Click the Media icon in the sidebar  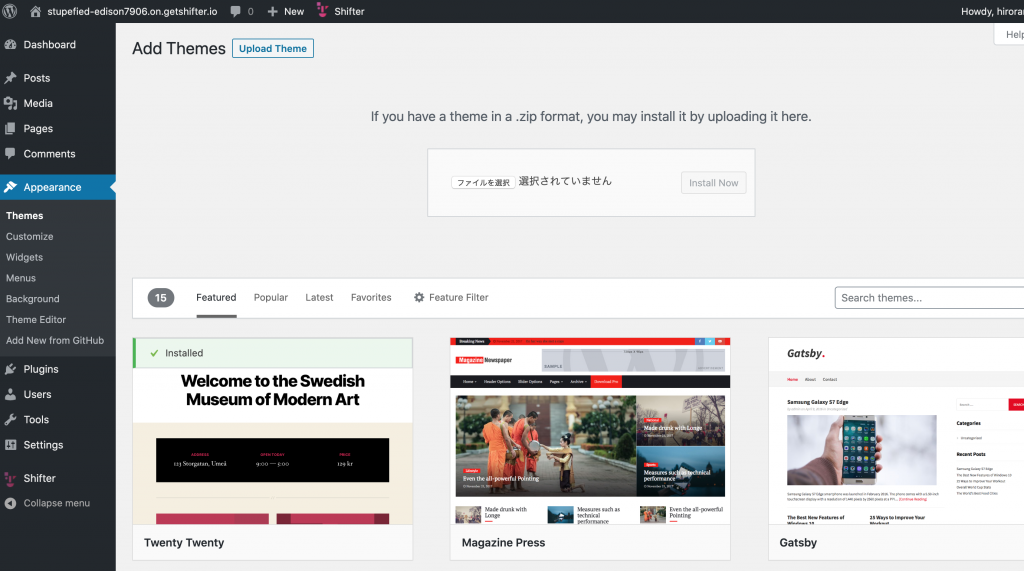[x=10, y=103]
